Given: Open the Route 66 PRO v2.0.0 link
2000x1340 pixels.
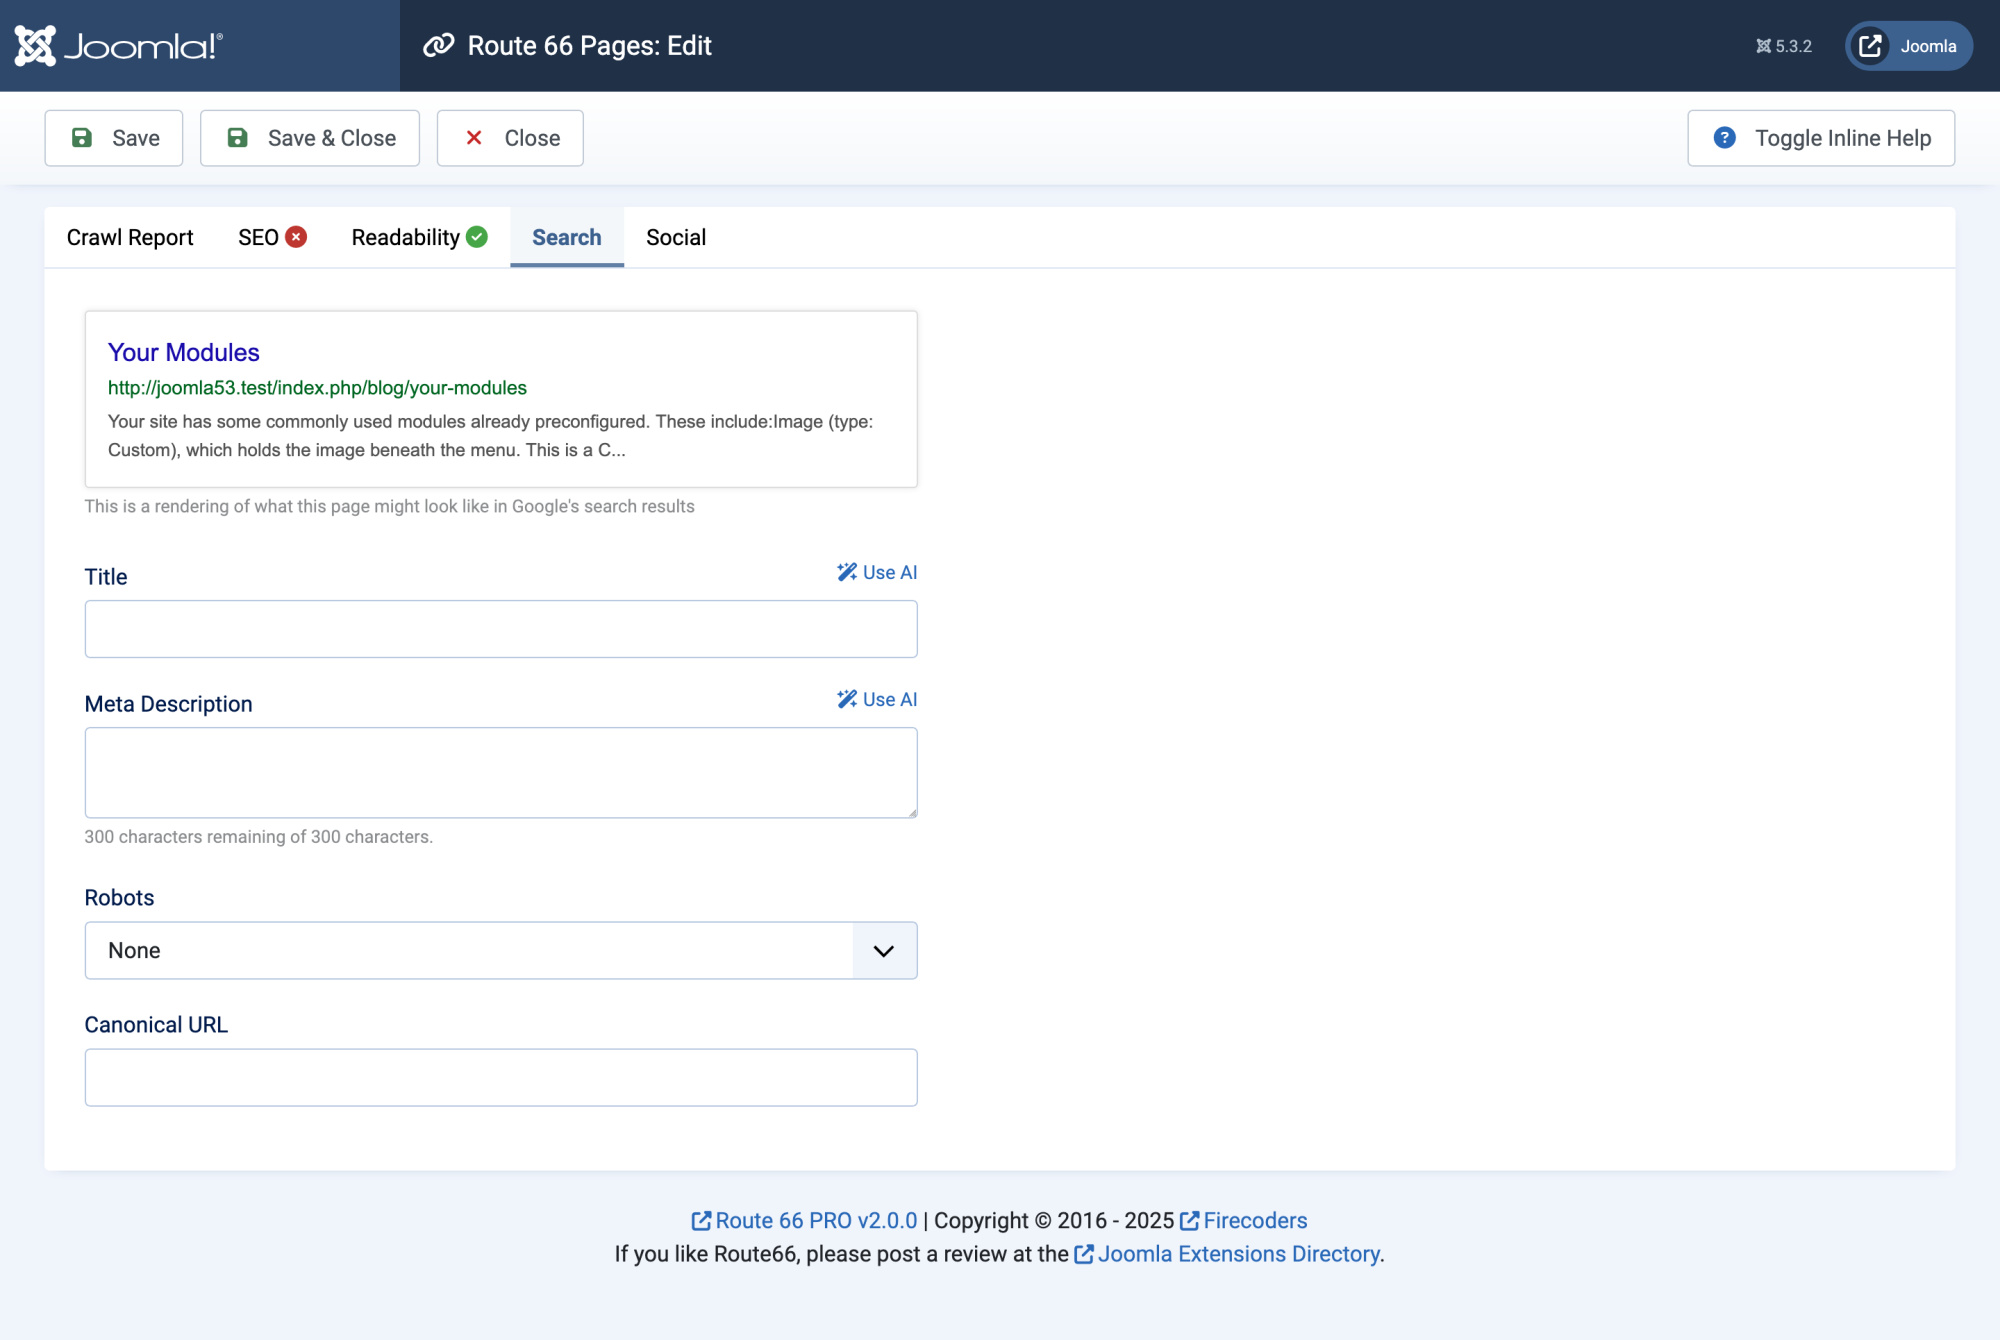Looking at the screenshot, I should pos(804,1221).
